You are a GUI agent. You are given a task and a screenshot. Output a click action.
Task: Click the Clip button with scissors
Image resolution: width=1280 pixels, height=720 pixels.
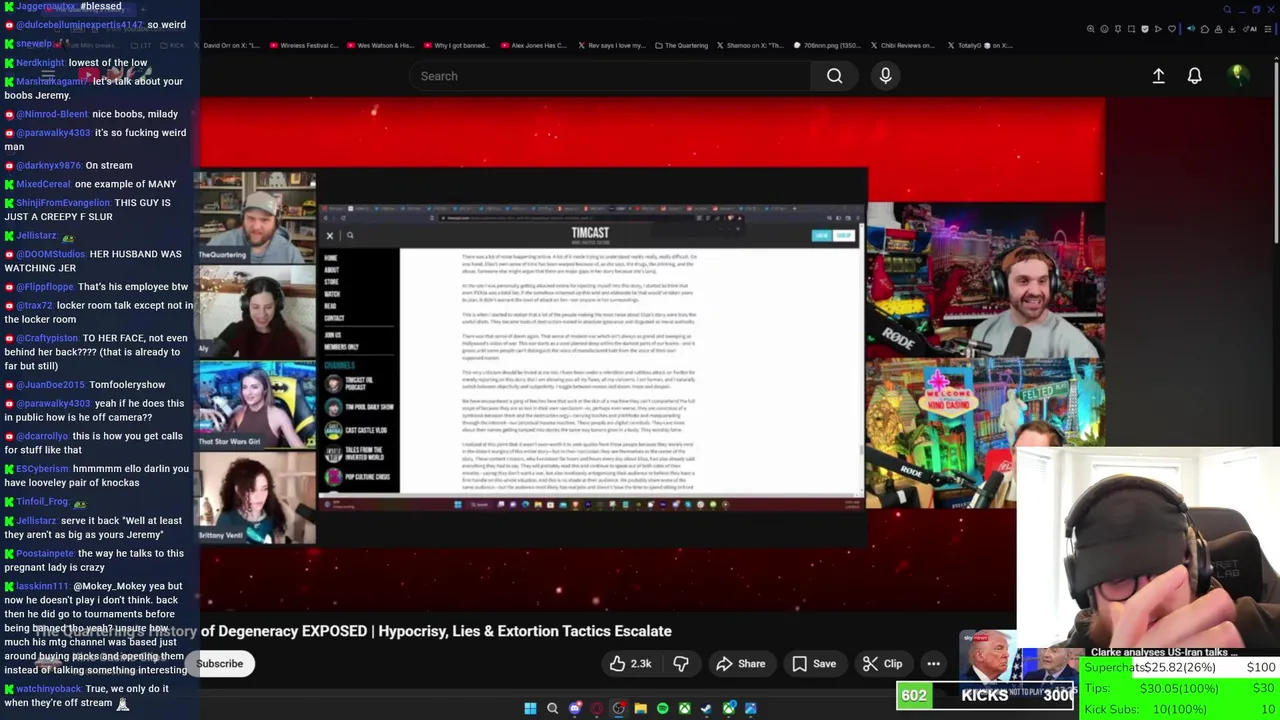point(882,664)
